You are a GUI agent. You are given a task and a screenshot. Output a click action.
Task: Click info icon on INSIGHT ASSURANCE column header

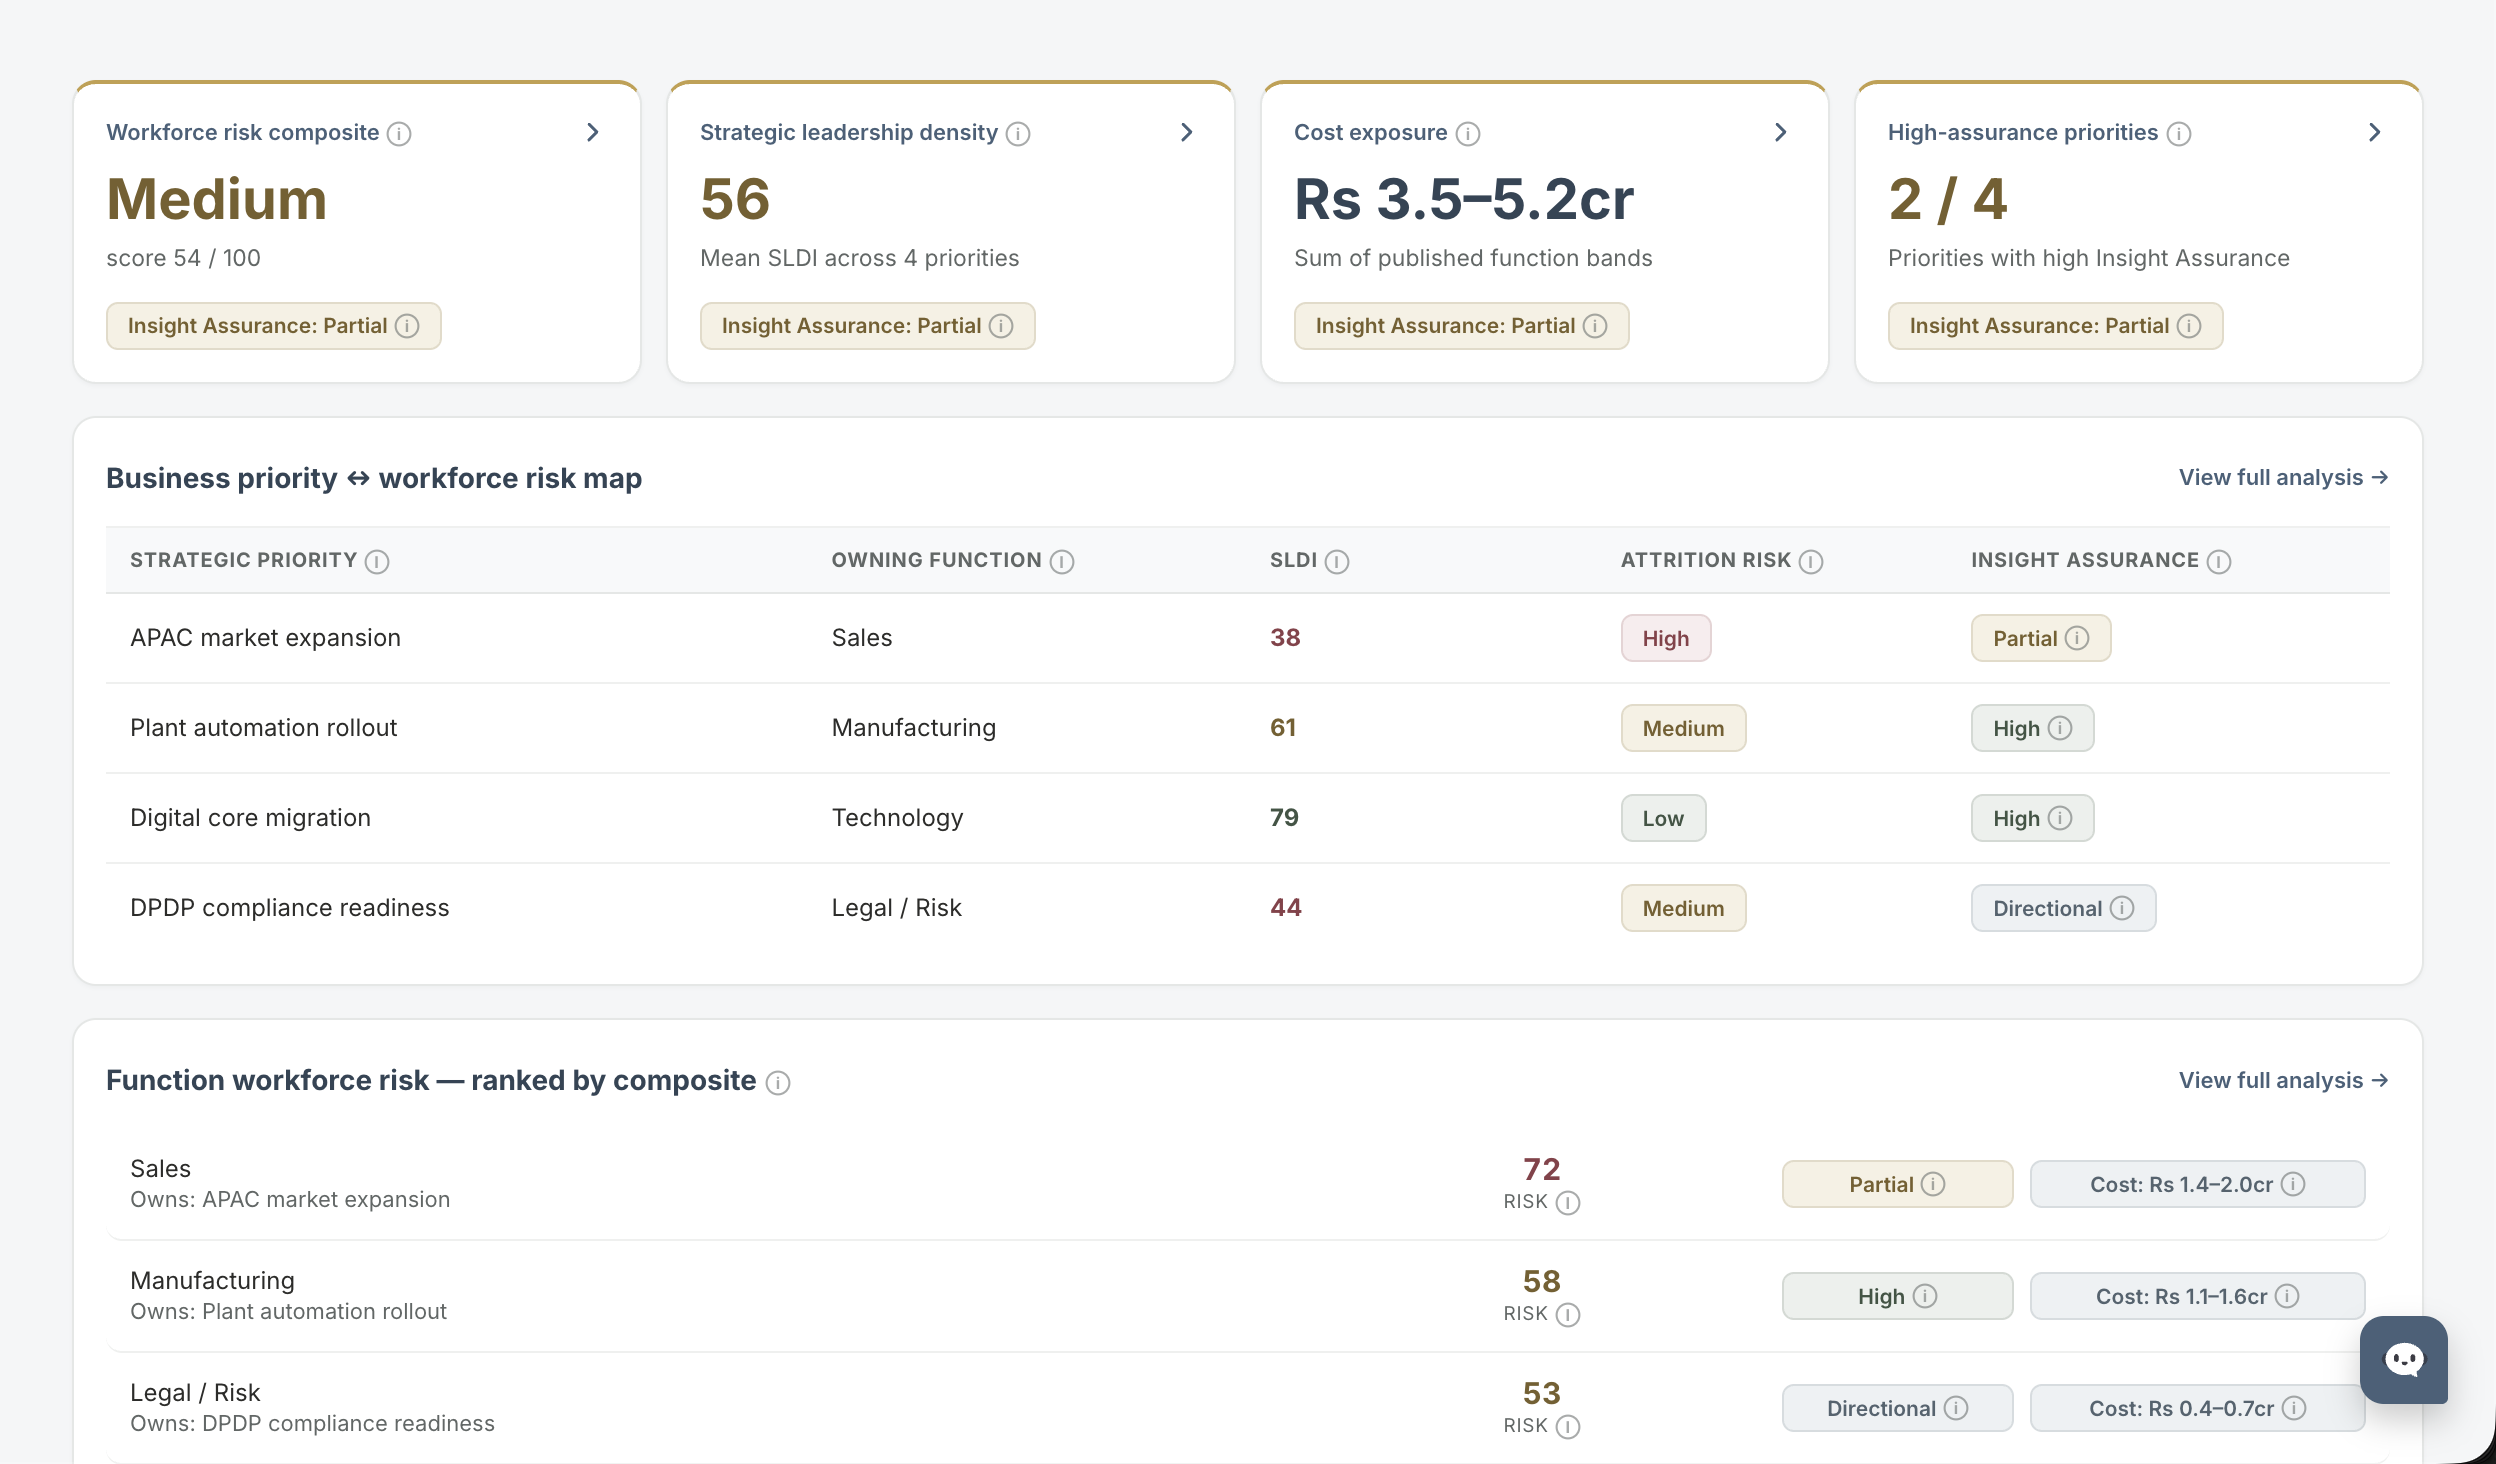pyautogui.click(x=2219, y=561)
